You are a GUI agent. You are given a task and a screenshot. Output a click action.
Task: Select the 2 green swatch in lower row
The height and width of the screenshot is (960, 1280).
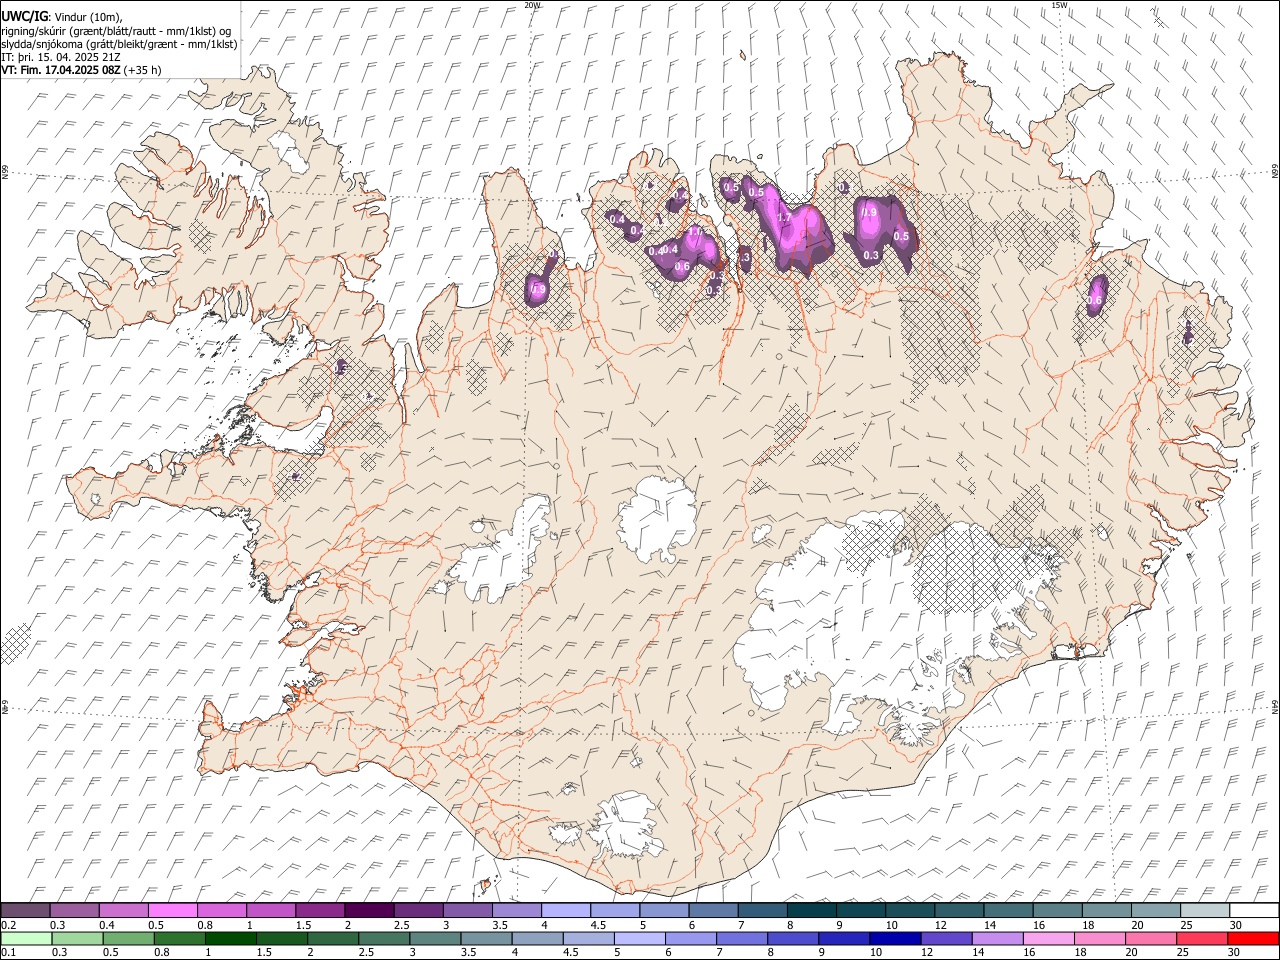[332, 938]
